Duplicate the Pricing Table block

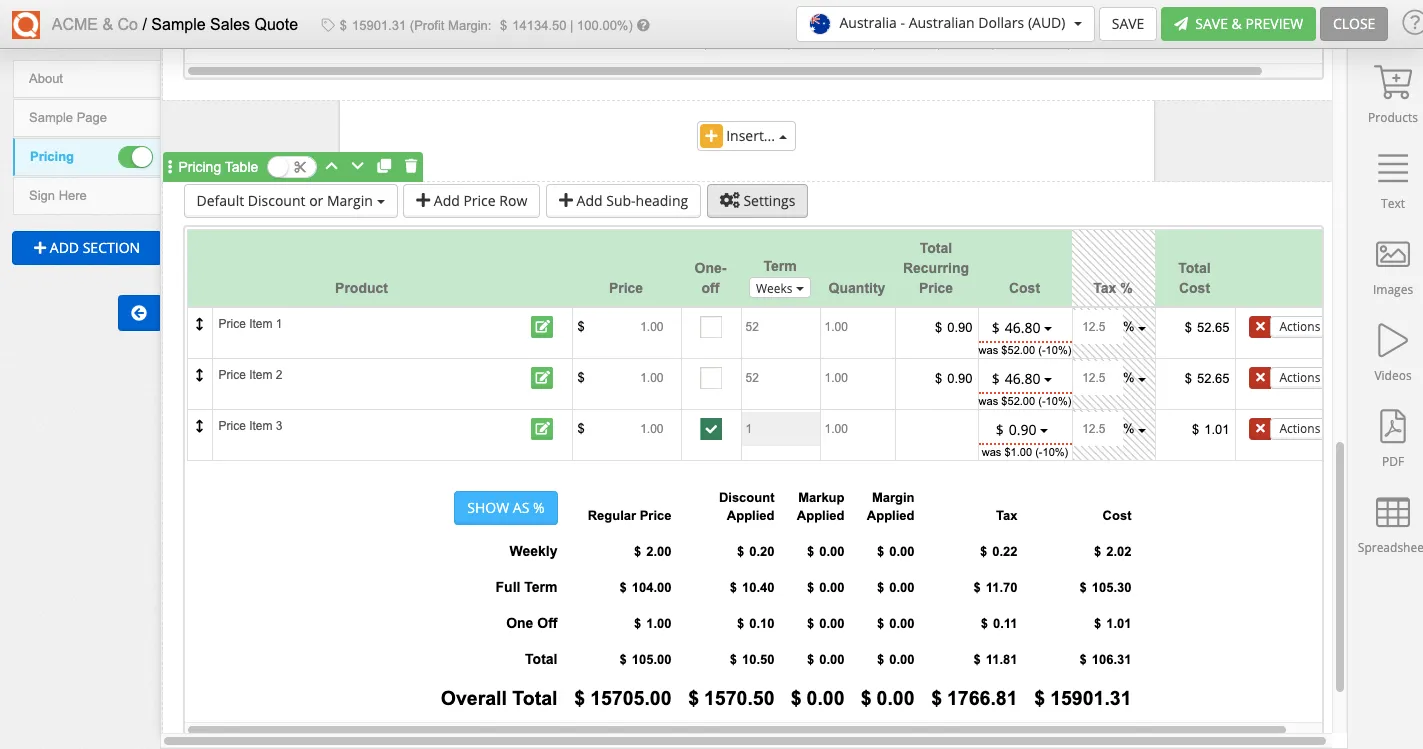coord(384,166)
